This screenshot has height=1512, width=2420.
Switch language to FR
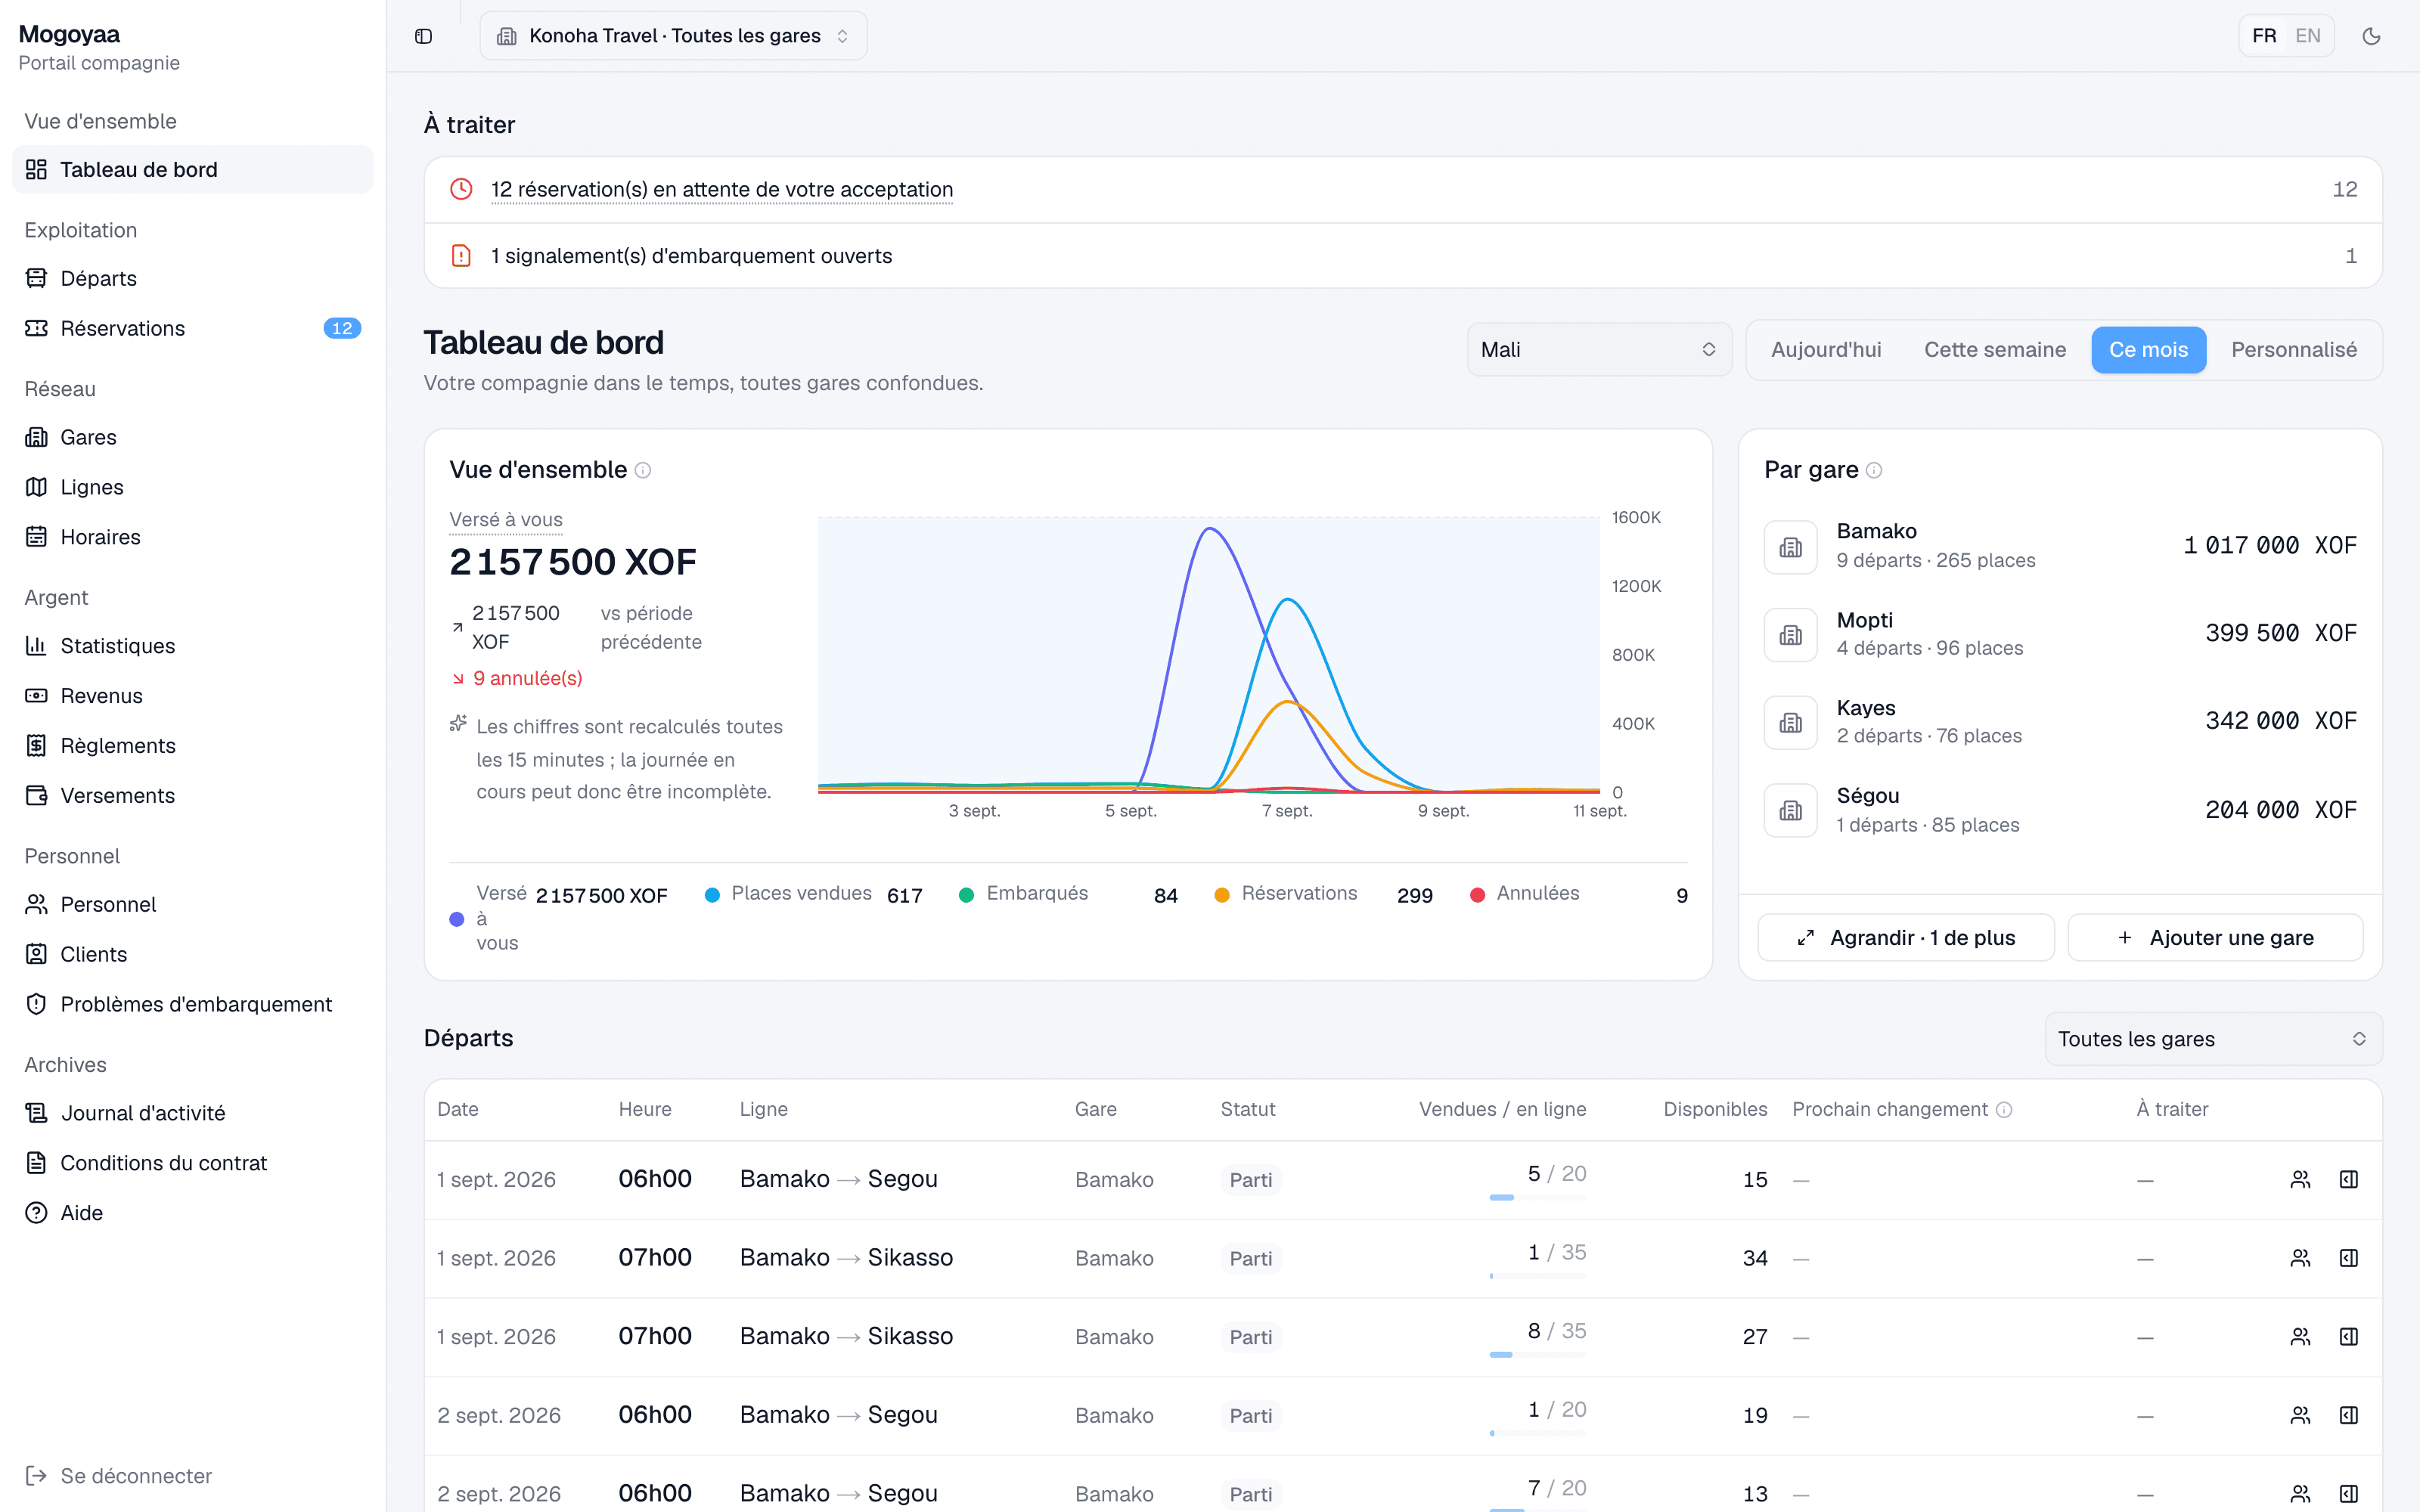[x=2264, y=36]
